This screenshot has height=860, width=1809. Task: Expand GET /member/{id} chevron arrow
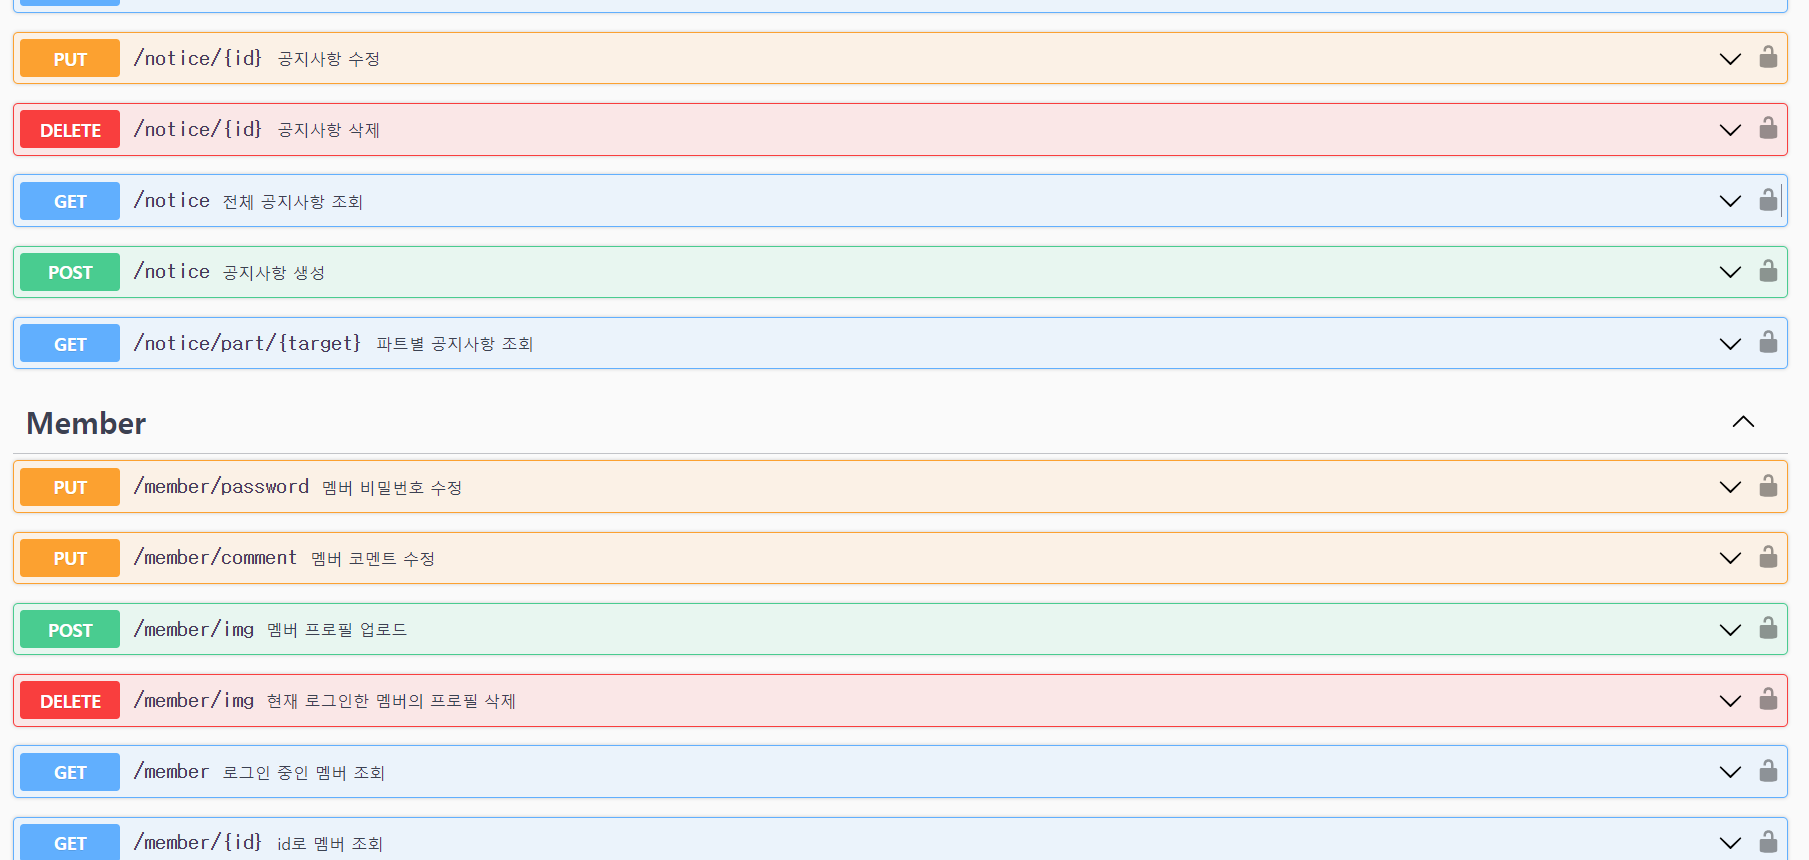pyautogui.click(x=1730, y=843)
